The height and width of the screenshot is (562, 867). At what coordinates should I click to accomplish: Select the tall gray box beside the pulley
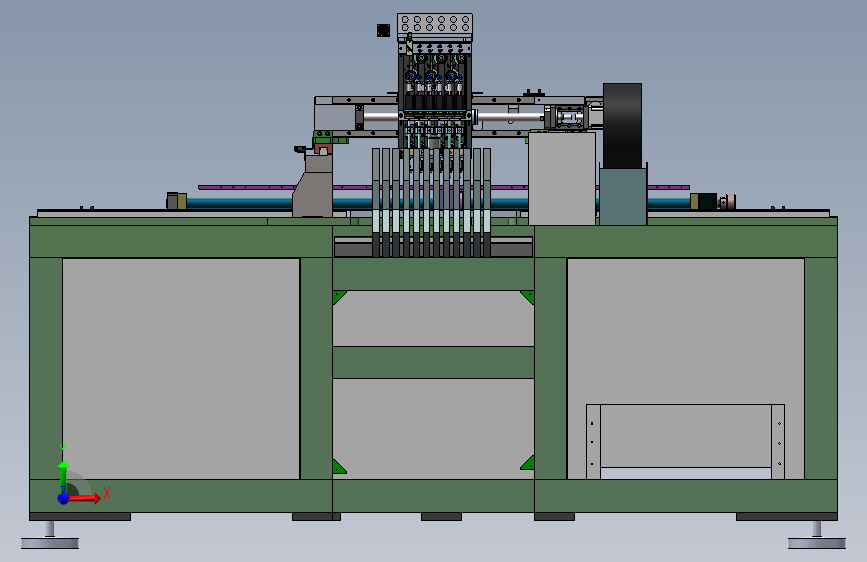(562, 178)
